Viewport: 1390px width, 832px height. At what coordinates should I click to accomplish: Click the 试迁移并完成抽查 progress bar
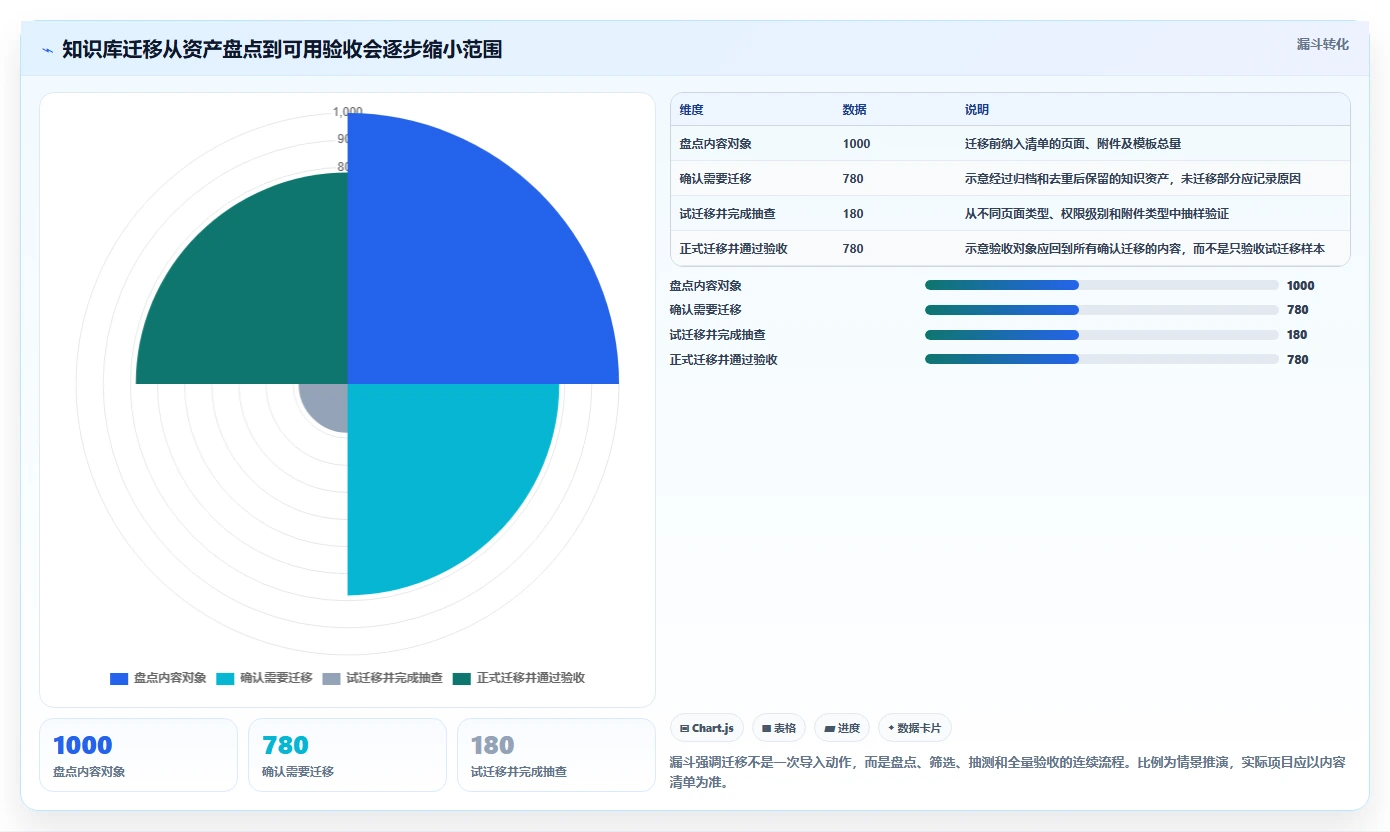[x=1102, y=335]
